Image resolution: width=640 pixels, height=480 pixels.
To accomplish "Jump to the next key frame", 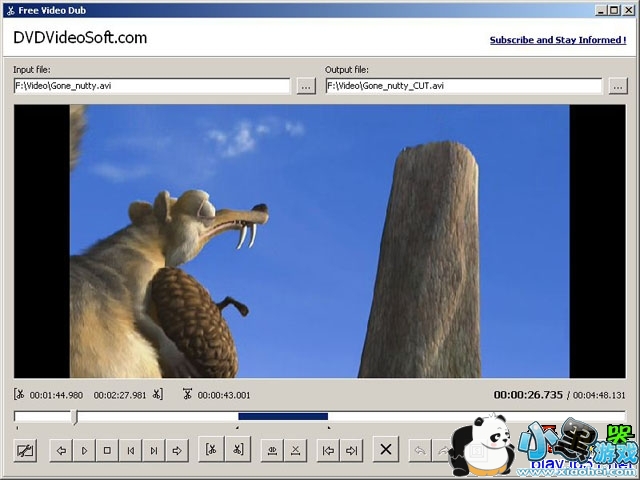I will [154, 451].
